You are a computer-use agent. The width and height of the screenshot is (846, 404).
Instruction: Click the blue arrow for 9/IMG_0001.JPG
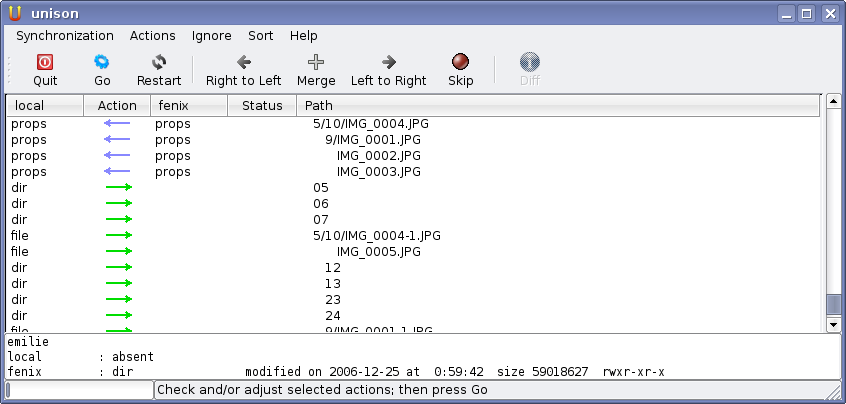(x=117, y=139)
